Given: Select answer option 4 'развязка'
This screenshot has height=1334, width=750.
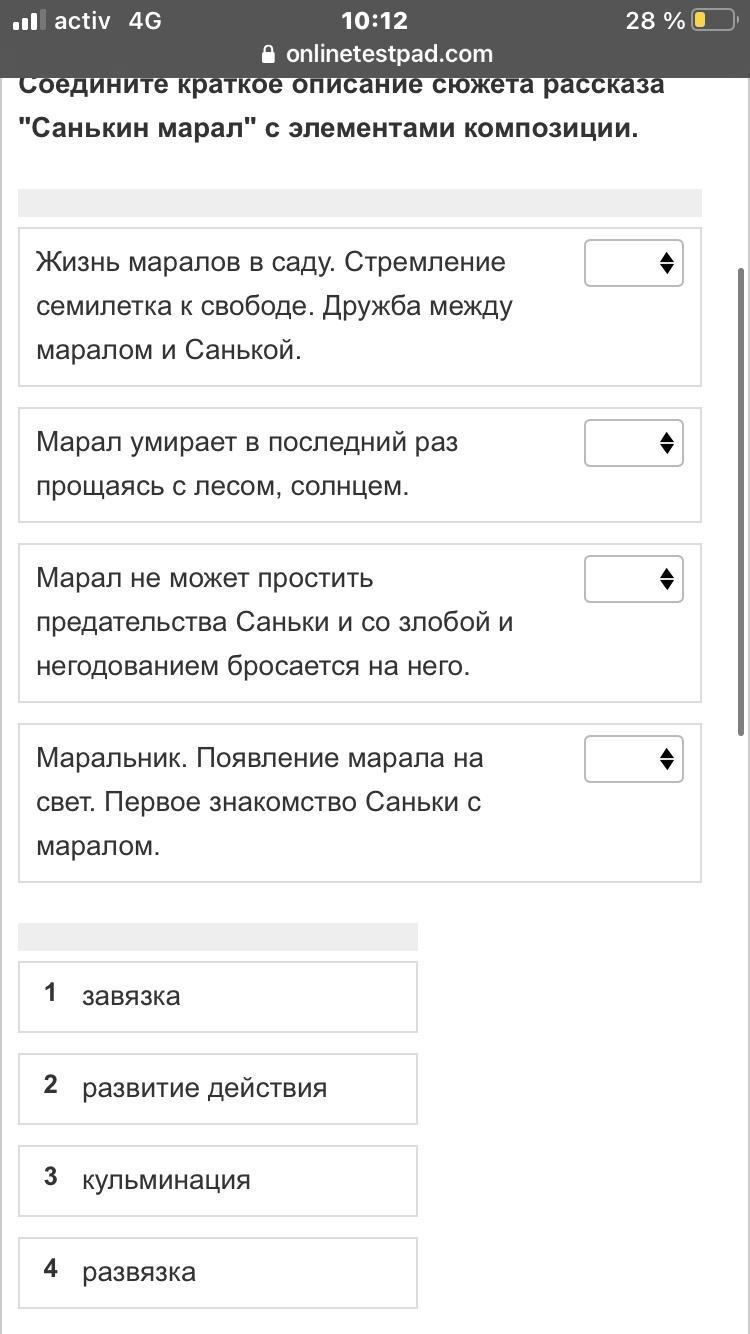Looking at the screenshot, I should [x=217, y=1272].
